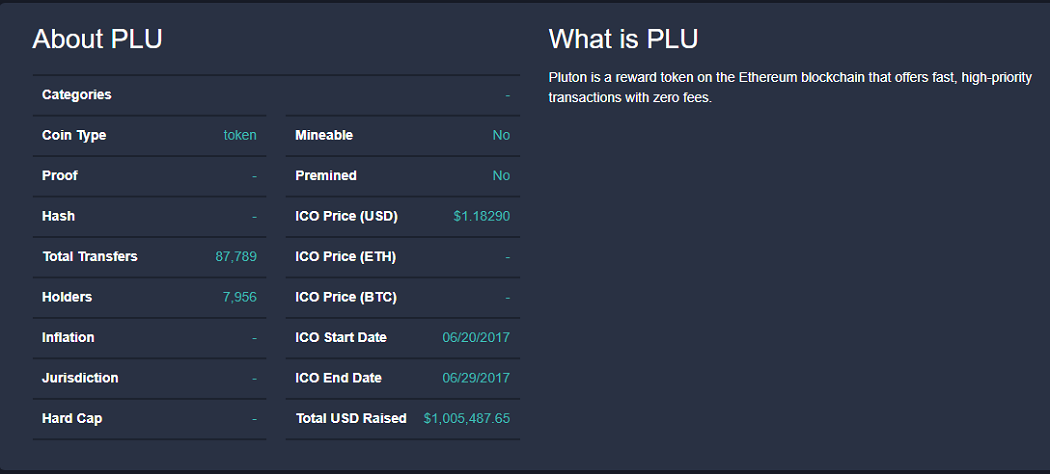Viewport: 1050px width, 474px height.
Task: Click the Pluton description paragraph text
Action: tap(790, 88)
